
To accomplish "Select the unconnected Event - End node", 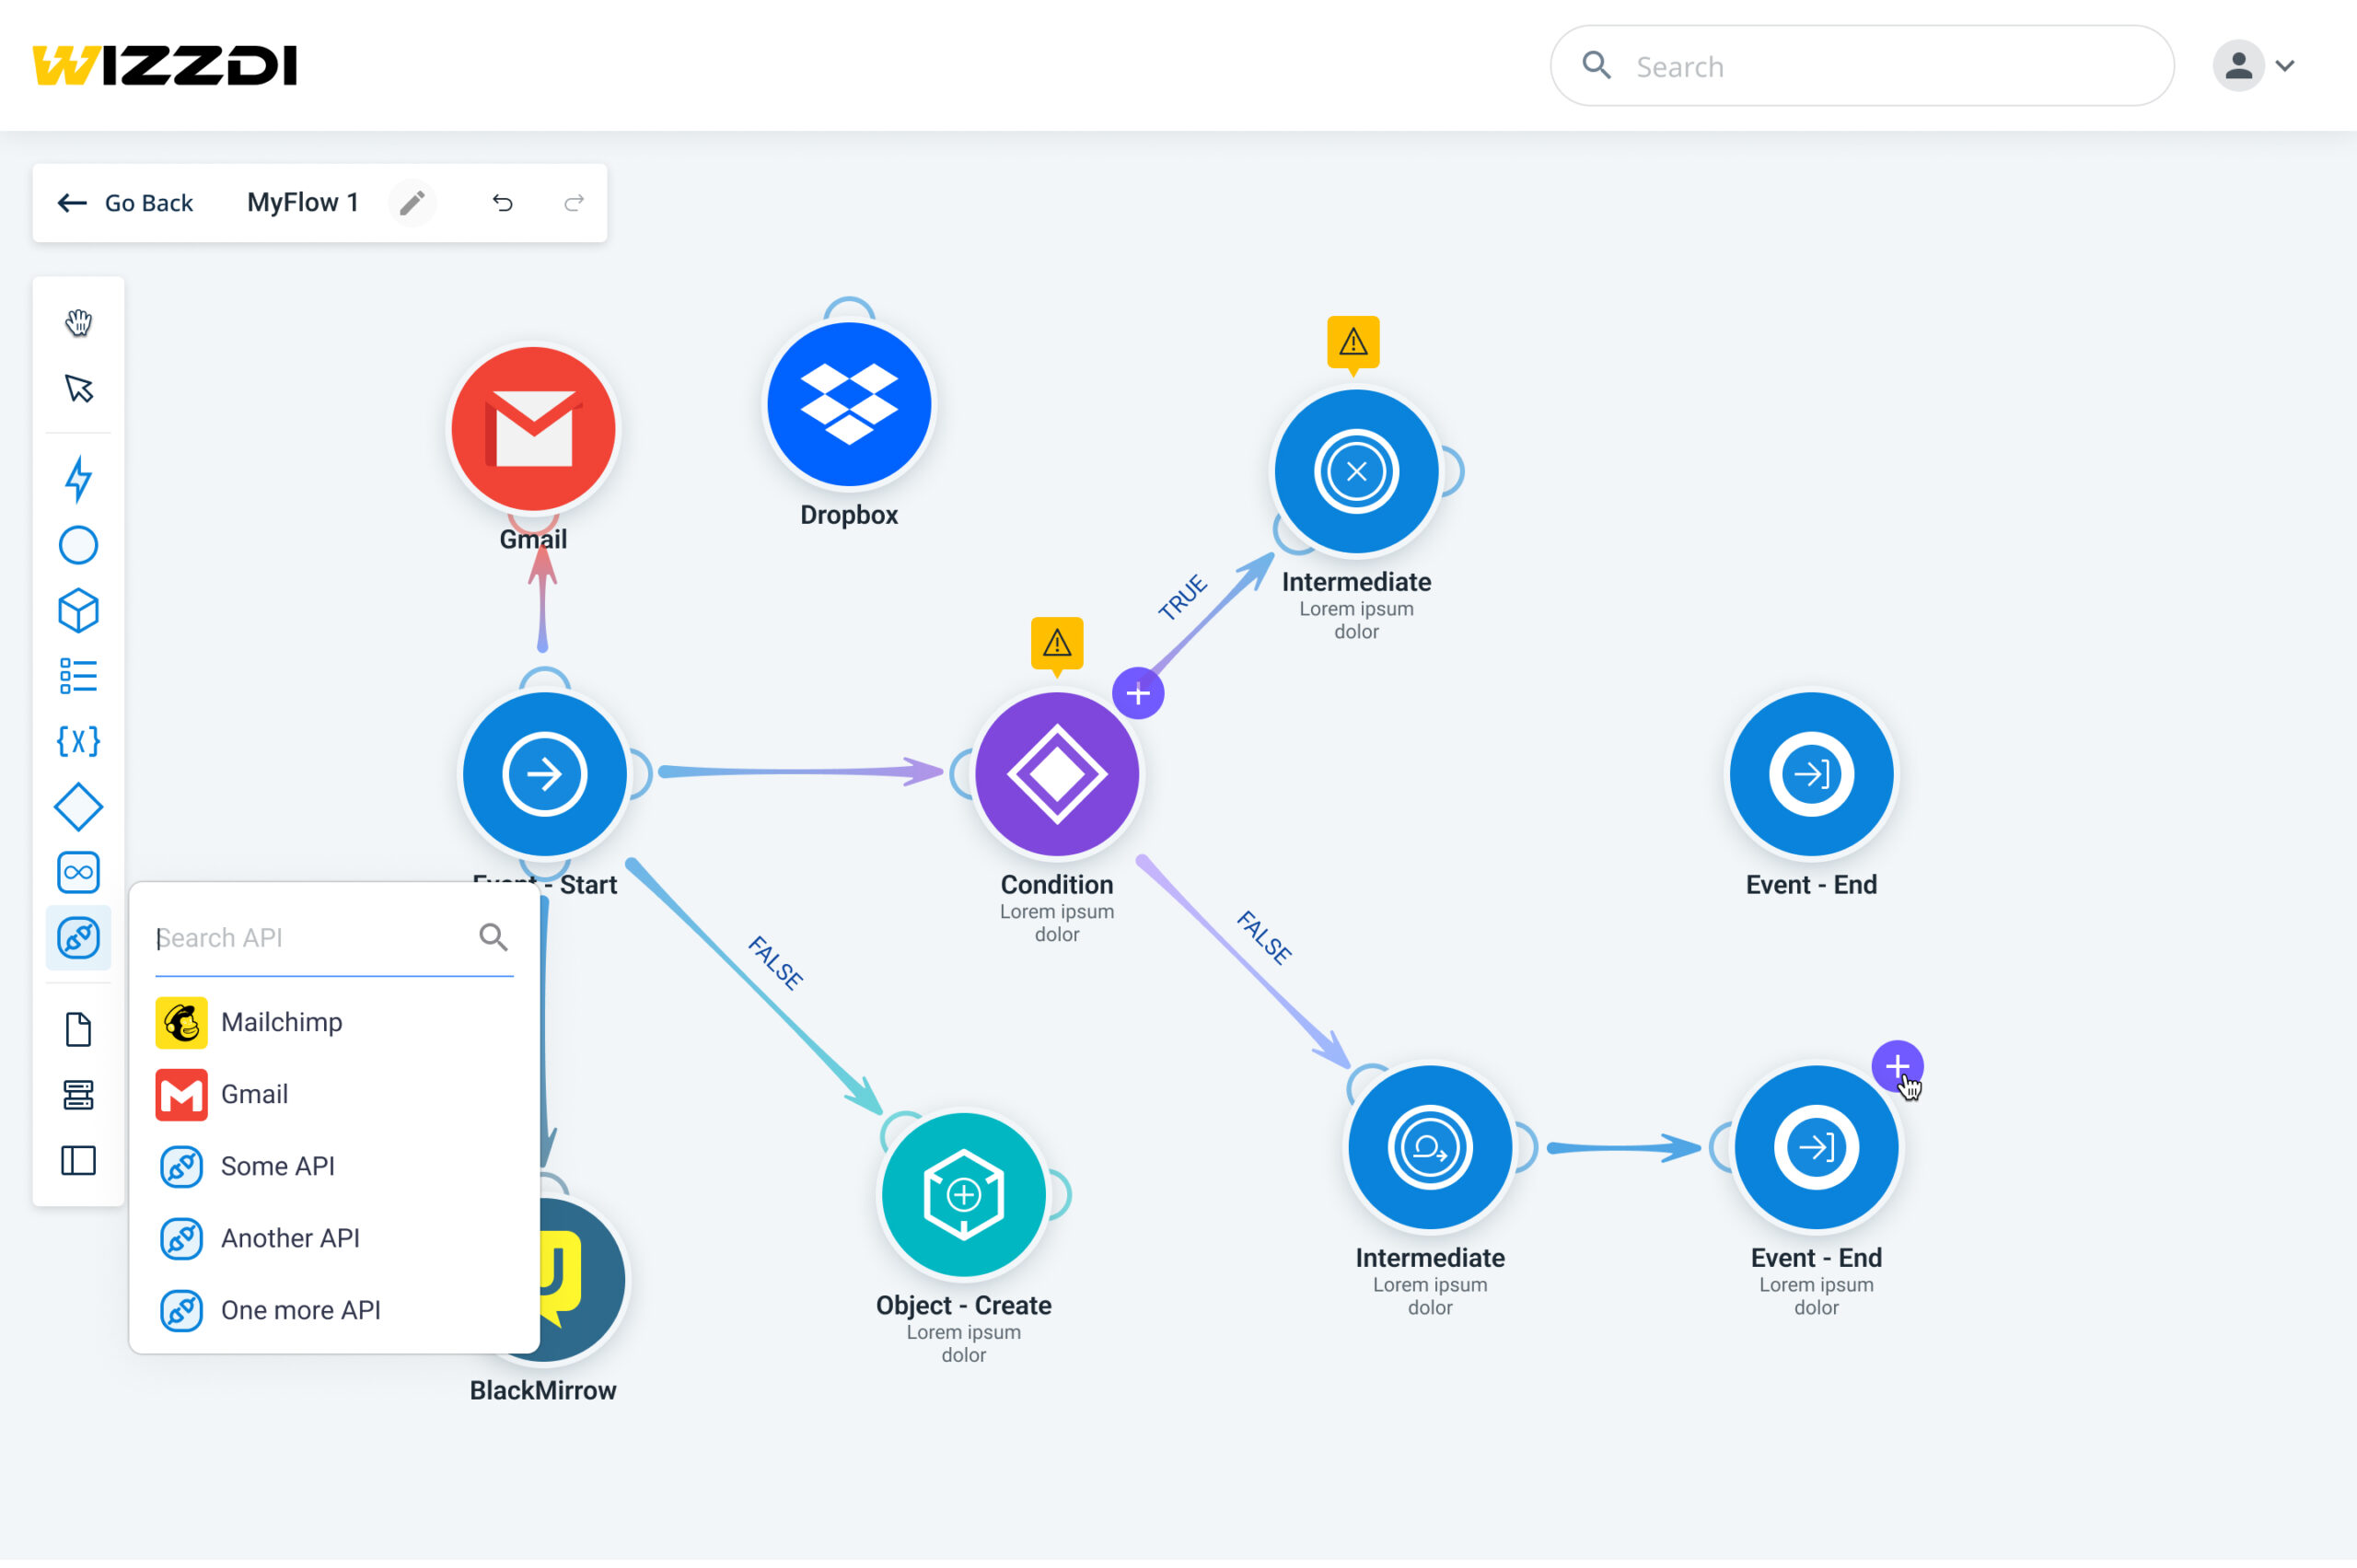I will tap(1811, 774).
